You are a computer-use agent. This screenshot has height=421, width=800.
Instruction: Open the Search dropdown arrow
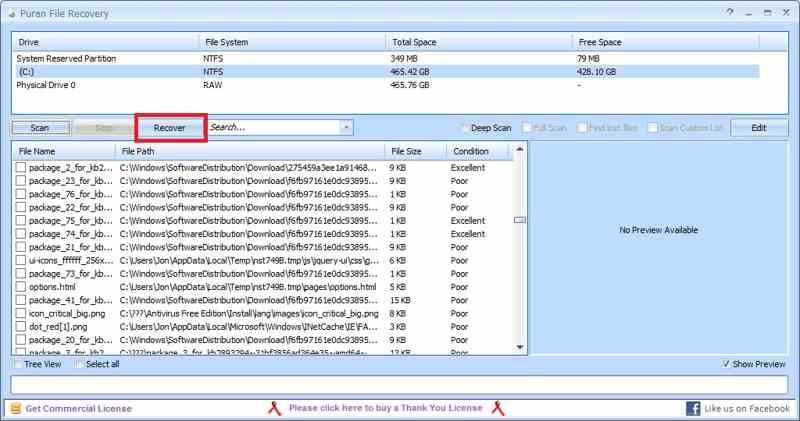coord(345,128)
